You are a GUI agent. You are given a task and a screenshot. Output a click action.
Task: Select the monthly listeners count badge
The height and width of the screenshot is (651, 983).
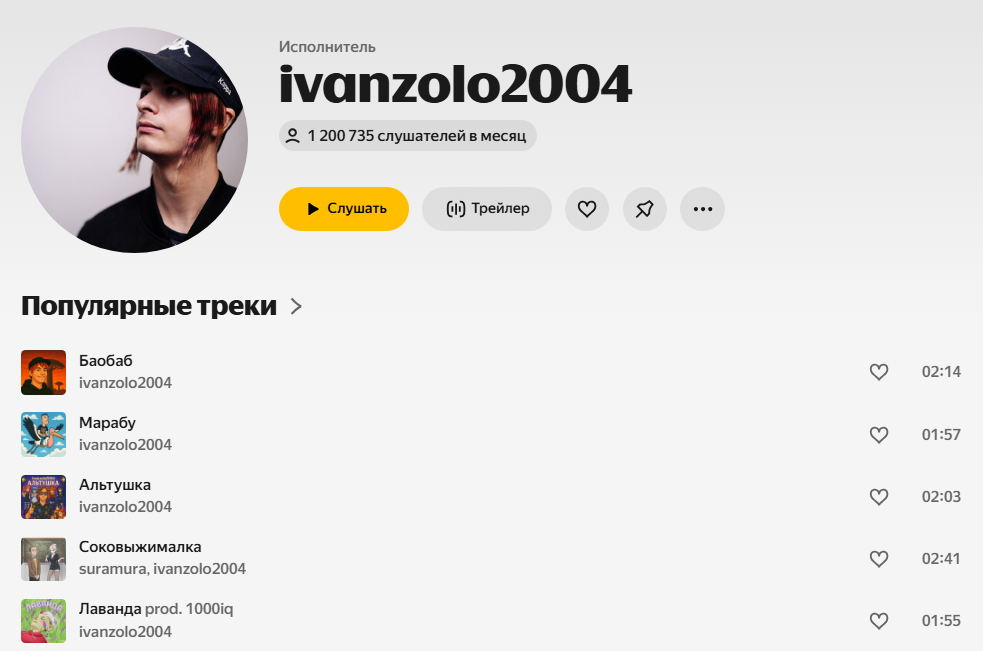tap(407, 135)
